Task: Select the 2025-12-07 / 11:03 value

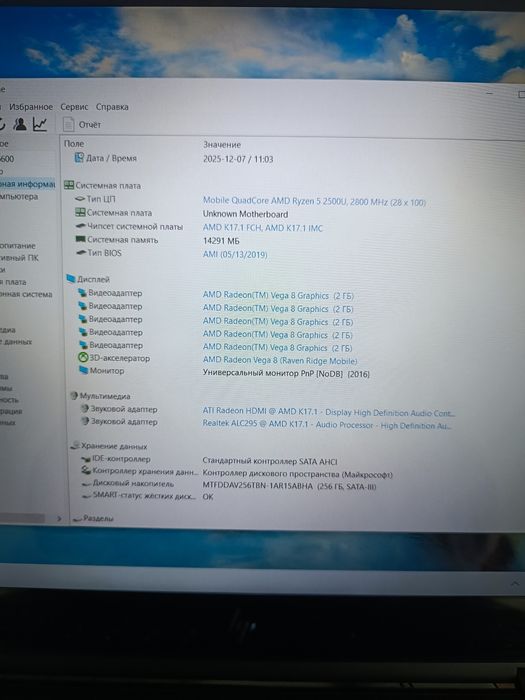Action: point(238,159)
